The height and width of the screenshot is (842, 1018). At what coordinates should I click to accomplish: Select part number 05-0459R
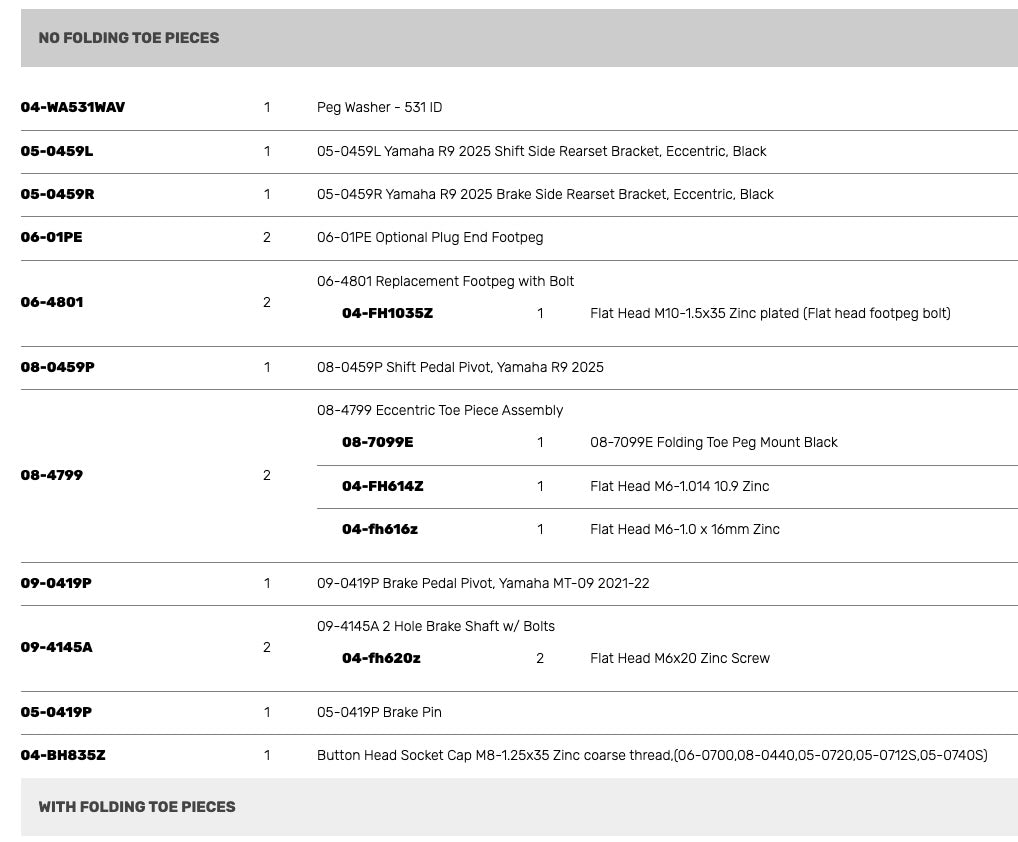tap(58, 193)
